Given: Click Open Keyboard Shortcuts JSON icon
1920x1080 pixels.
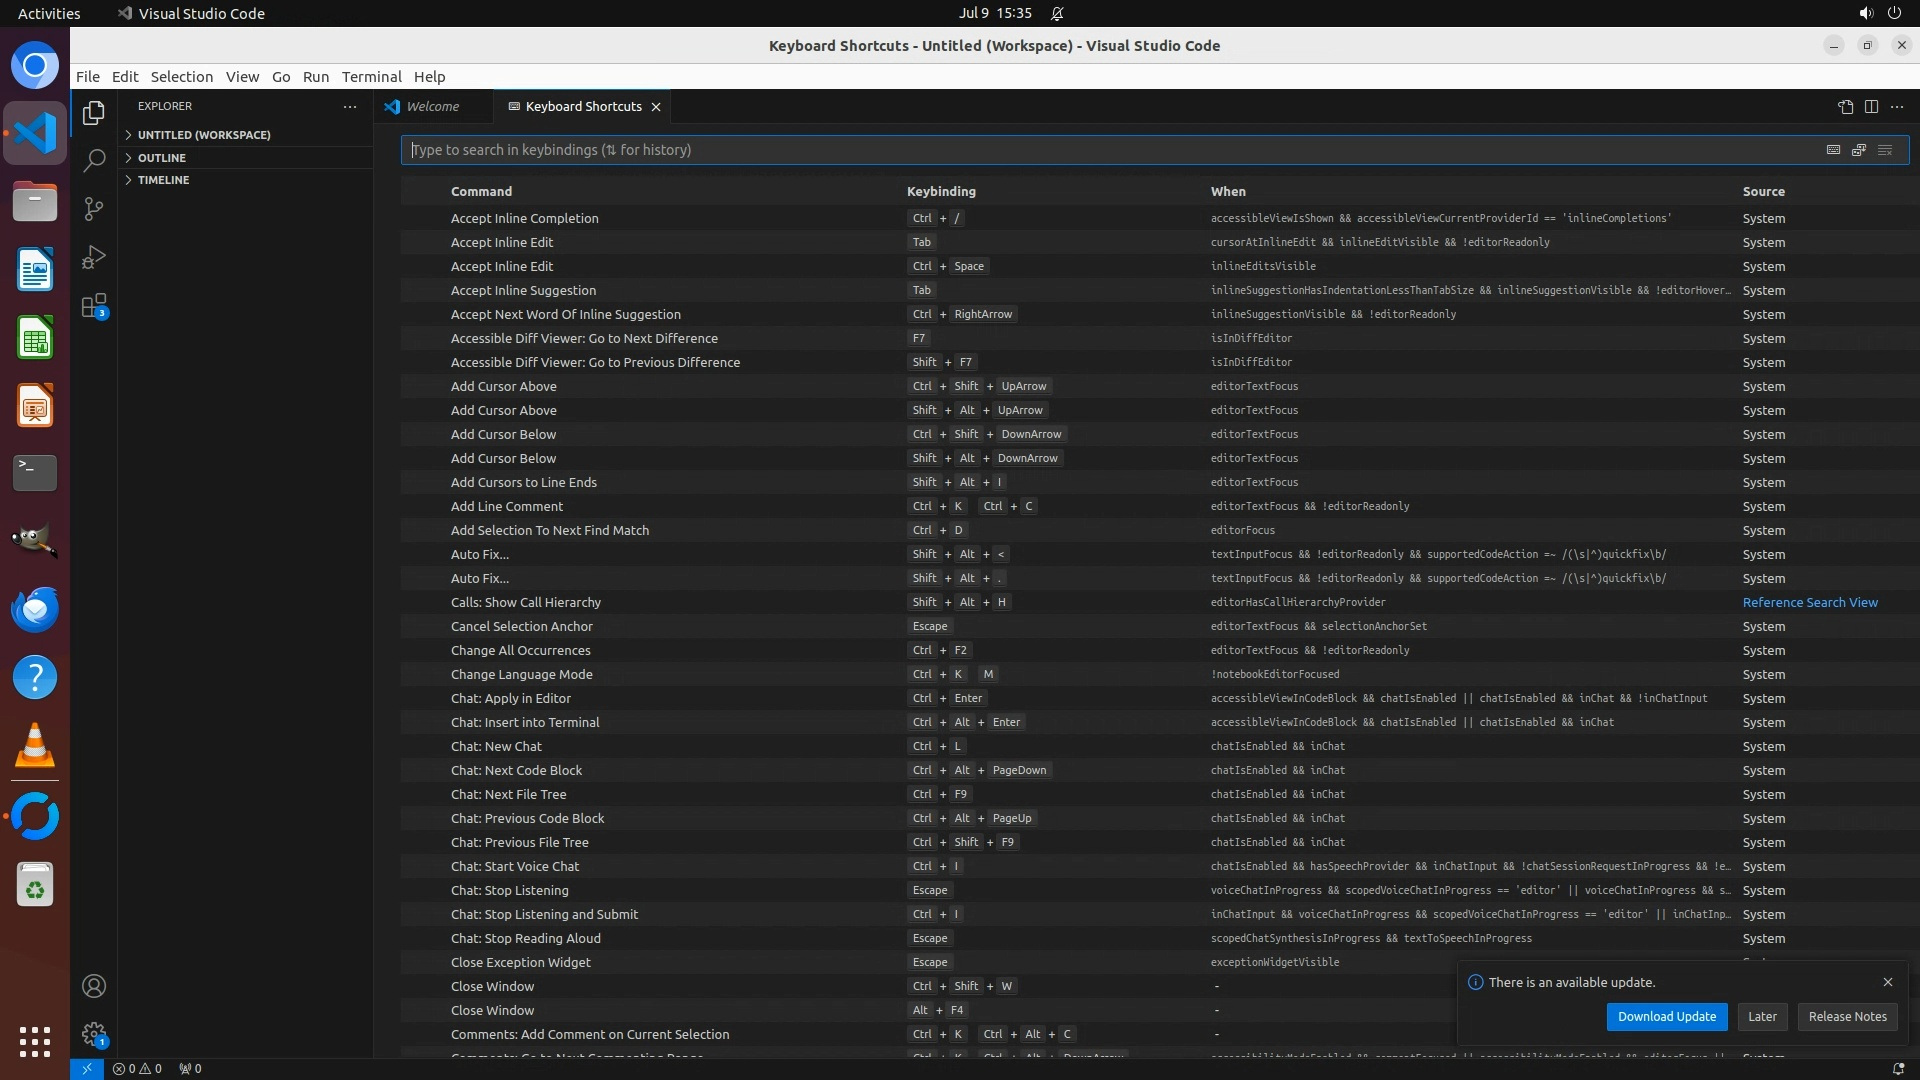Looking at the screenshot, I should coord(1845,107).
